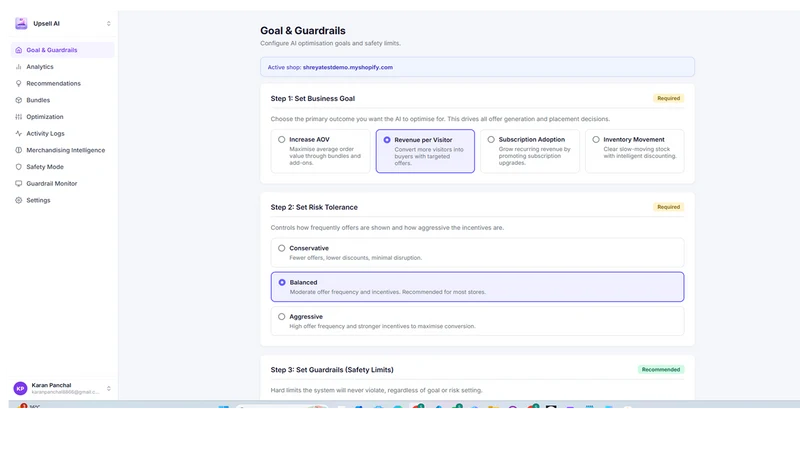Open the shreyatestdemo.myshopify.com shop link
800x450 pixels.
pos(348,67)
